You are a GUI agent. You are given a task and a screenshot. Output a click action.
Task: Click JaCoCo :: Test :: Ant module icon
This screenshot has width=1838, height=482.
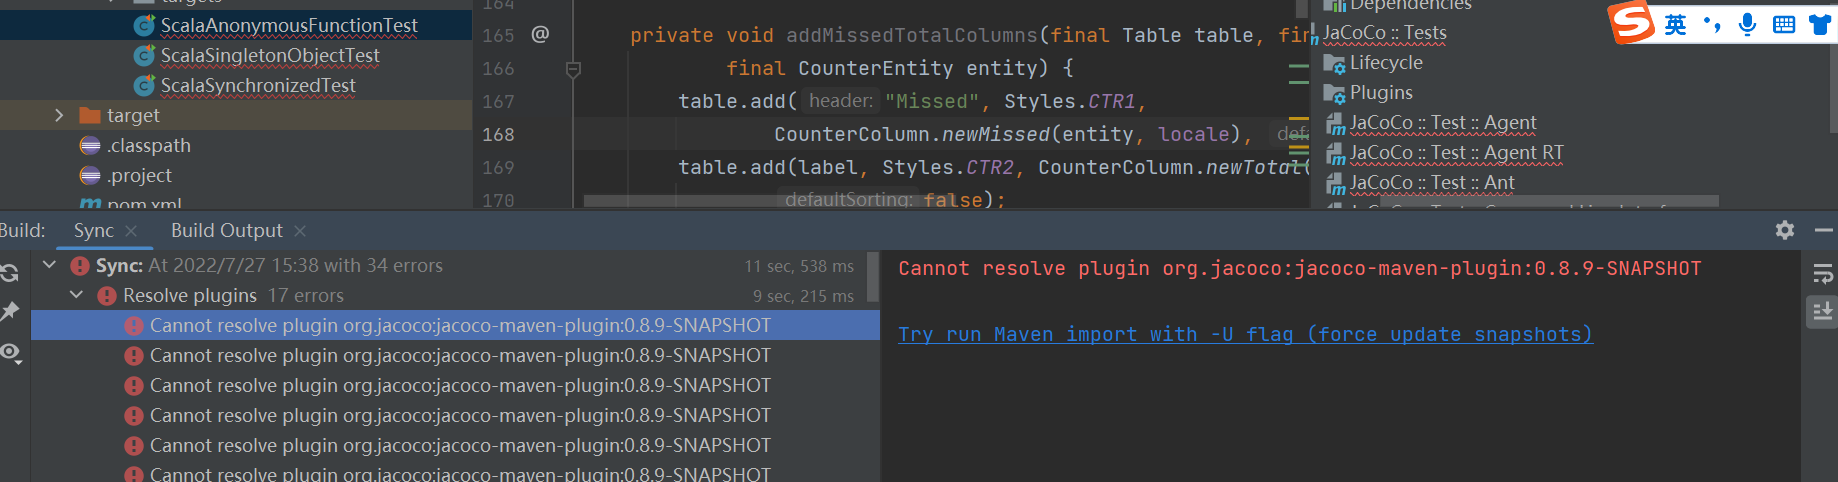[1336, 184]
